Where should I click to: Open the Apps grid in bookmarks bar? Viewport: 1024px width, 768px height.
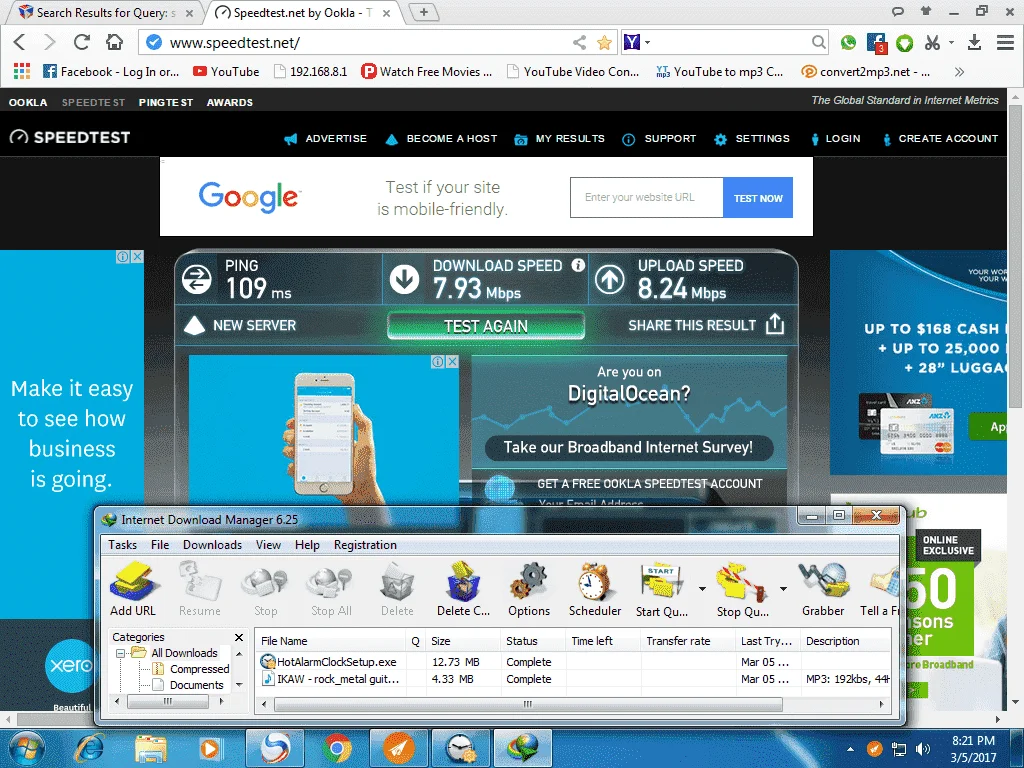point(22,71)
